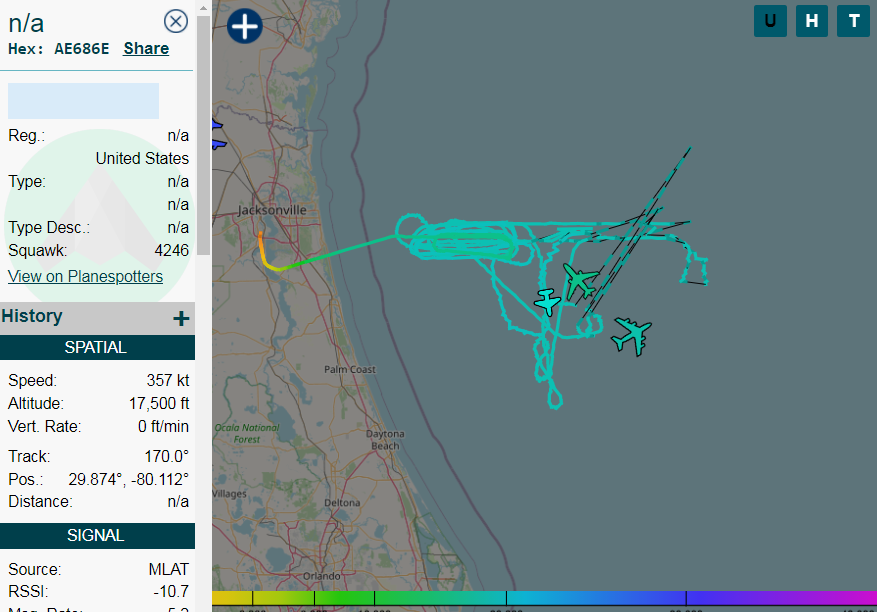Toggle the U button on the map
Image resolution: width=877 pixels, height=612 pixels.
click(769, 21)
